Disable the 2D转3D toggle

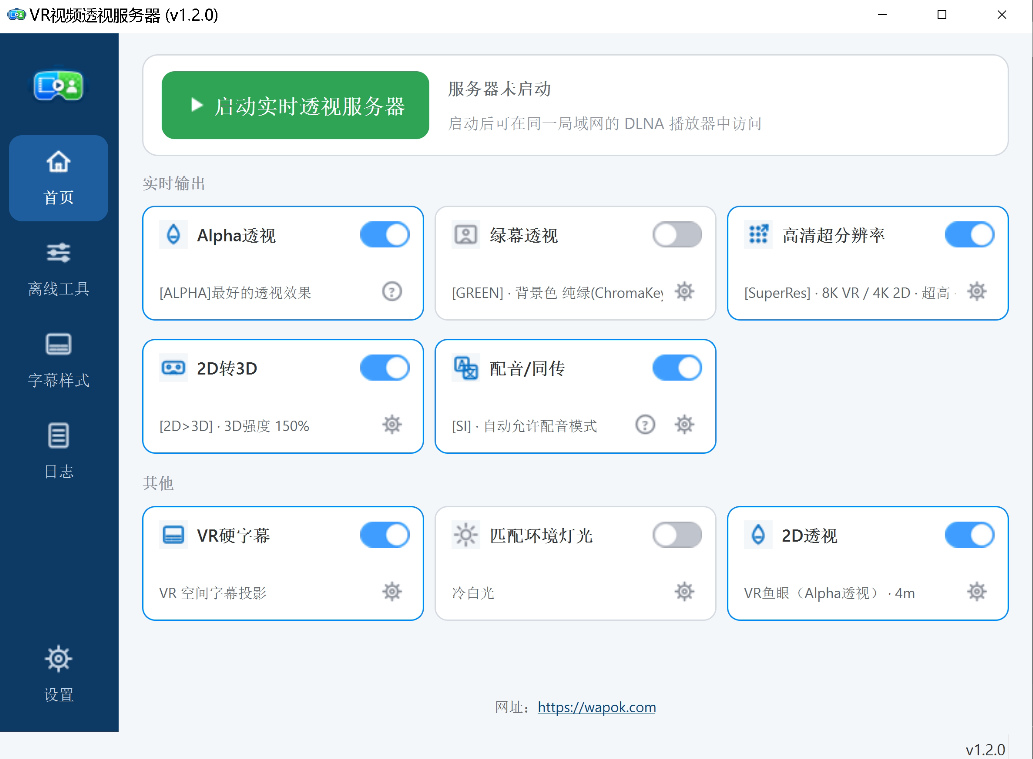385,368
